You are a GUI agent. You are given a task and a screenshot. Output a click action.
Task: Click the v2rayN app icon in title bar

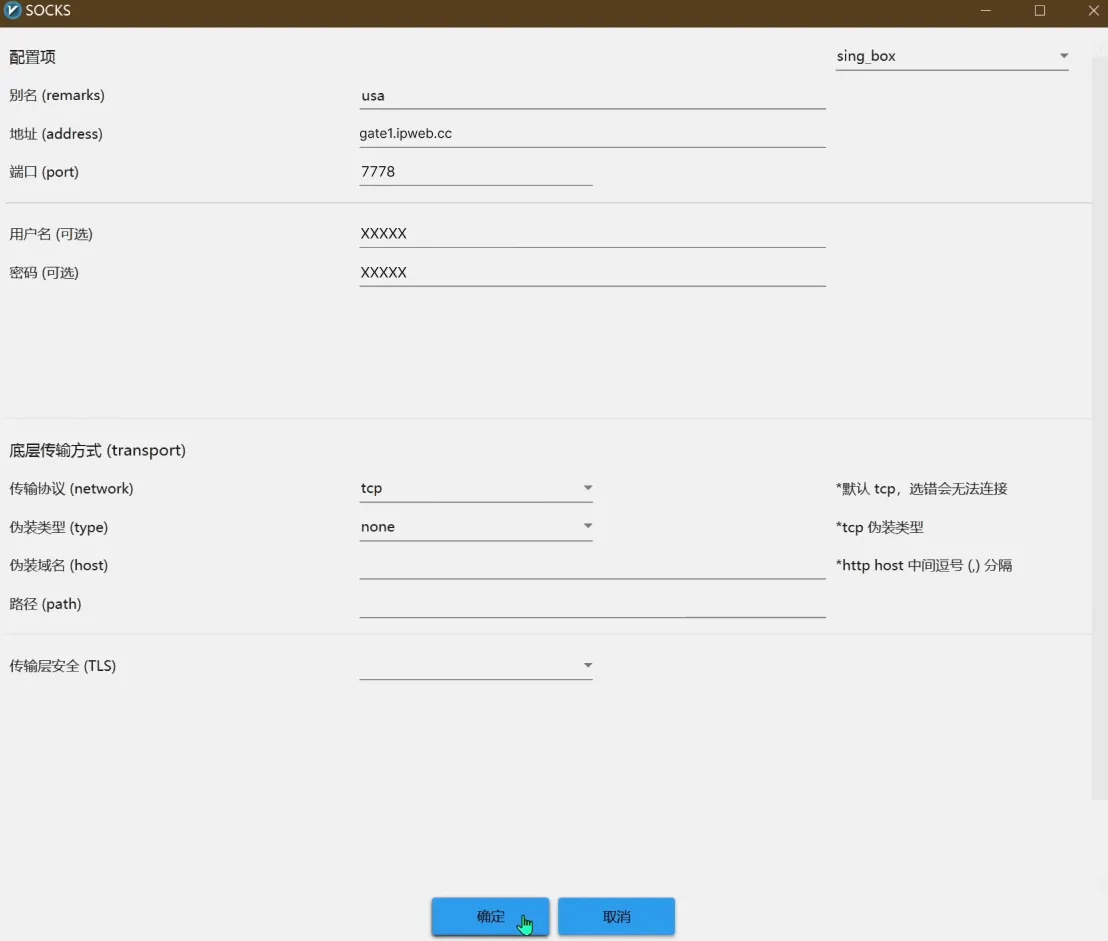coord(14,11)
